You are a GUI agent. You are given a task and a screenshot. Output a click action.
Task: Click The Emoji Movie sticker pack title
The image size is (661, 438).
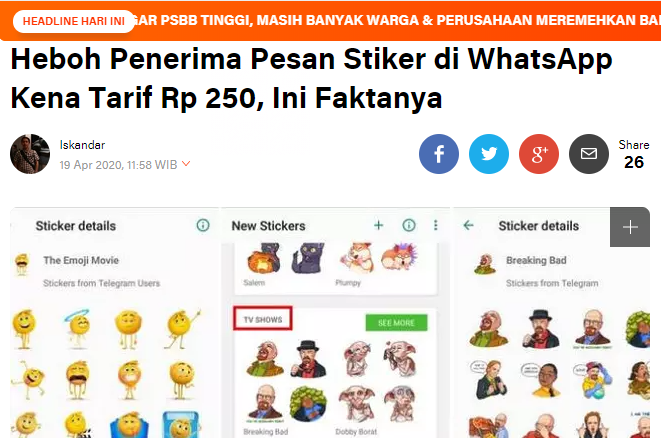pos(81,261)
